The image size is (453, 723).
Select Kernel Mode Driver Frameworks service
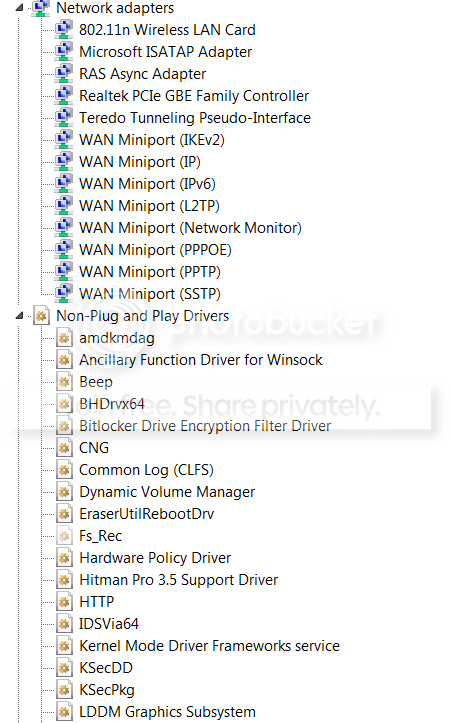click(209, 646)
